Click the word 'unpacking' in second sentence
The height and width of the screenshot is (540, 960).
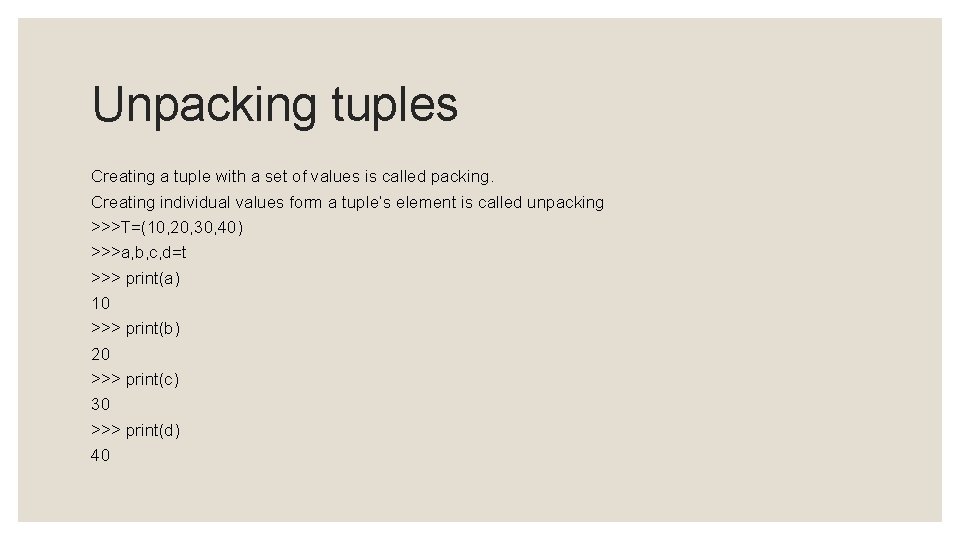565,203
